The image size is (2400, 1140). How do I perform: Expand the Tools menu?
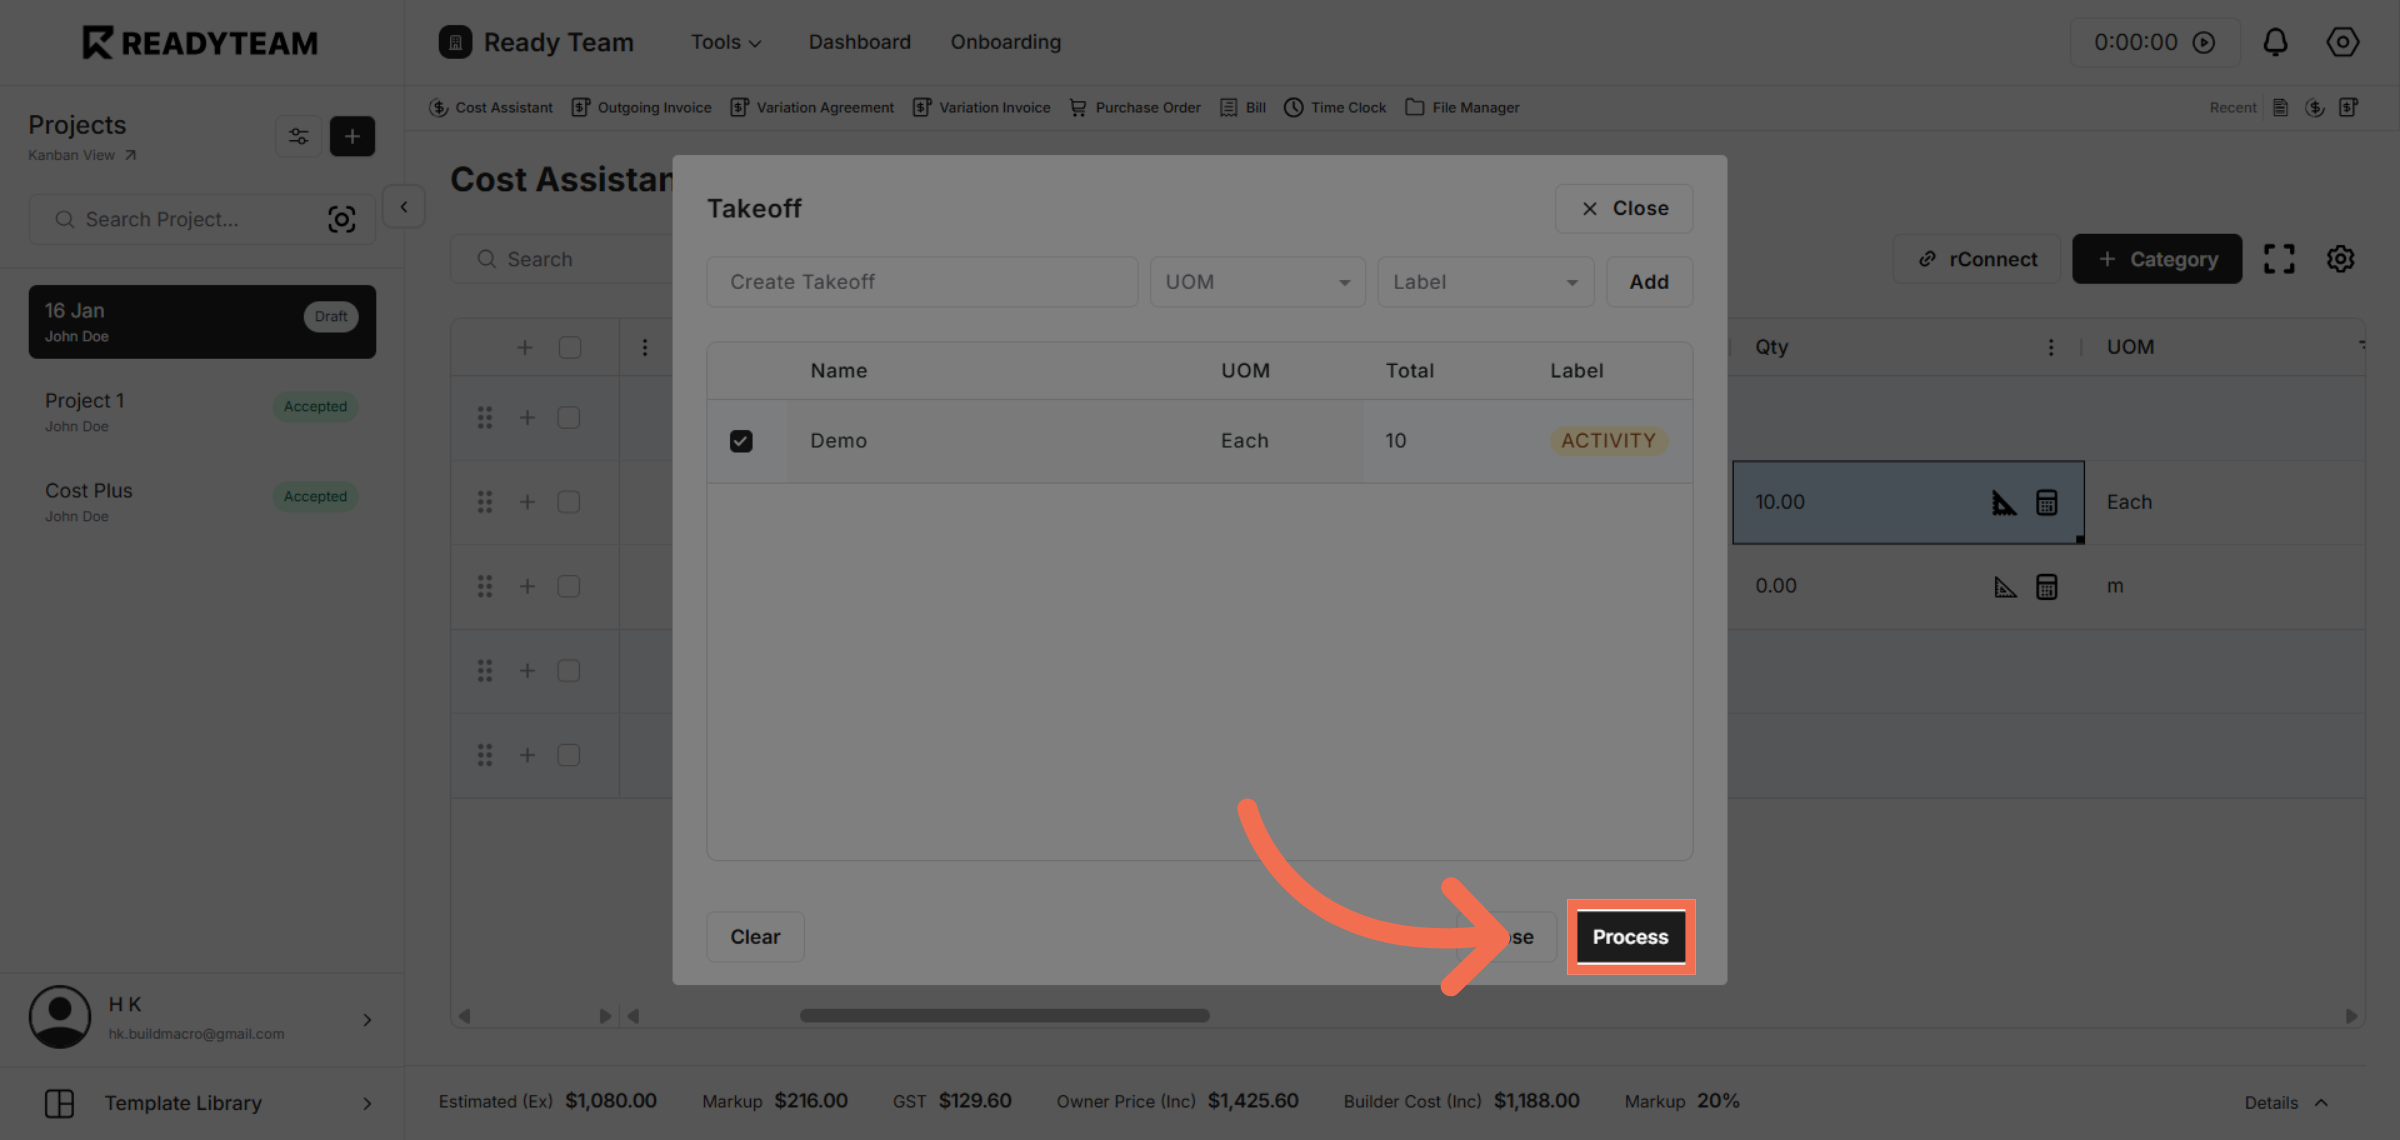(725, 42)
